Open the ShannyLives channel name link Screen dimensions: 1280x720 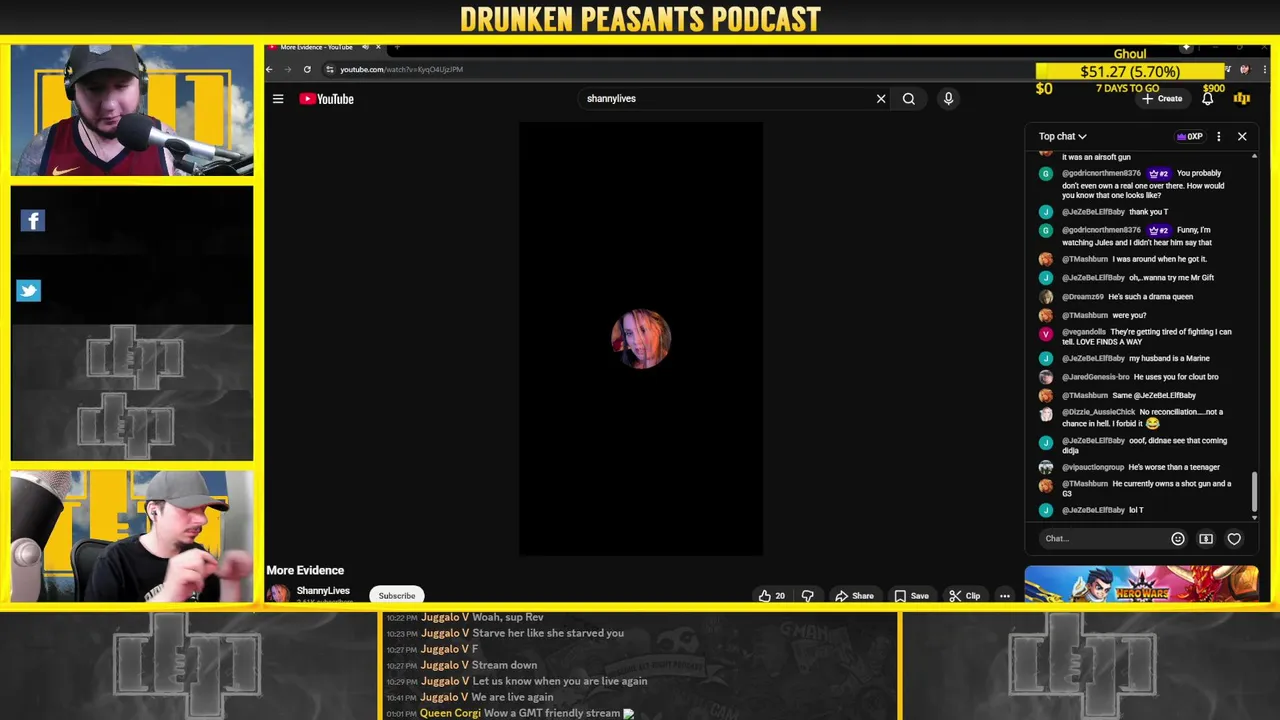tap(323, 591)
